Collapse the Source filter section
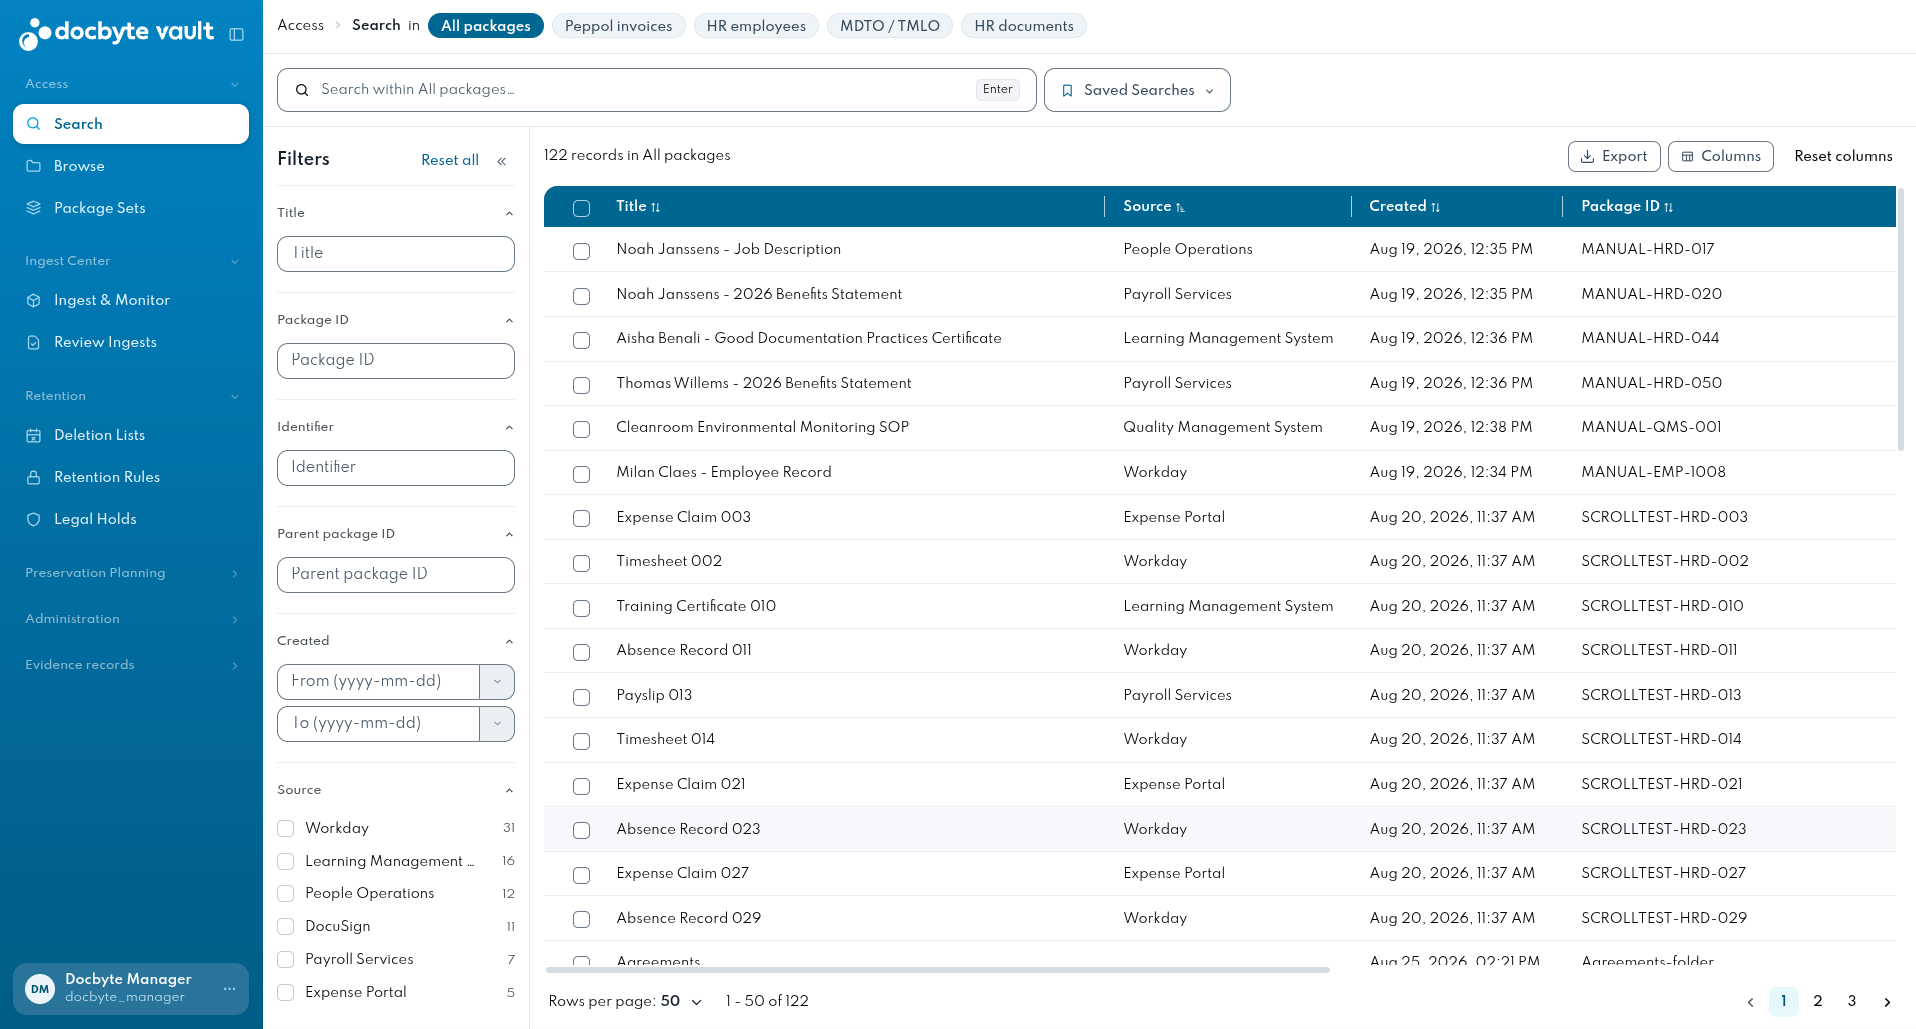This screenshot has height=1029, width=1916. coord(509,791)
